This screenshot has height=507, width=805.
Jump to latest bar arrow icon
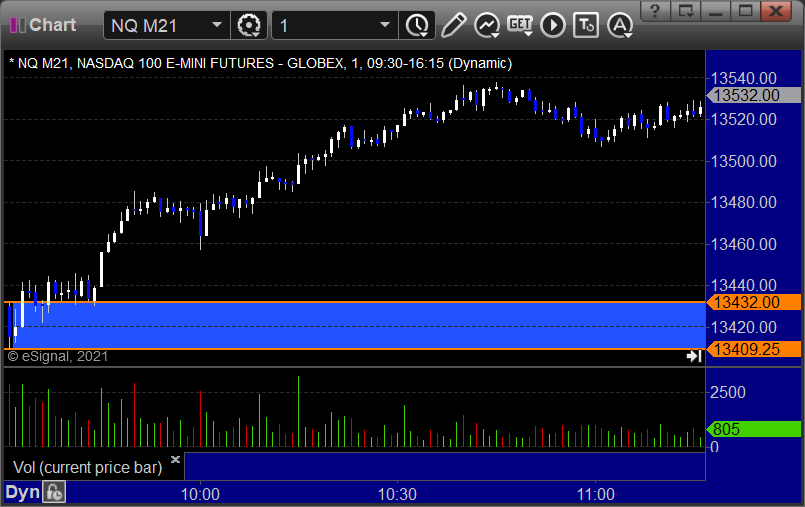[x=694, y=356]
